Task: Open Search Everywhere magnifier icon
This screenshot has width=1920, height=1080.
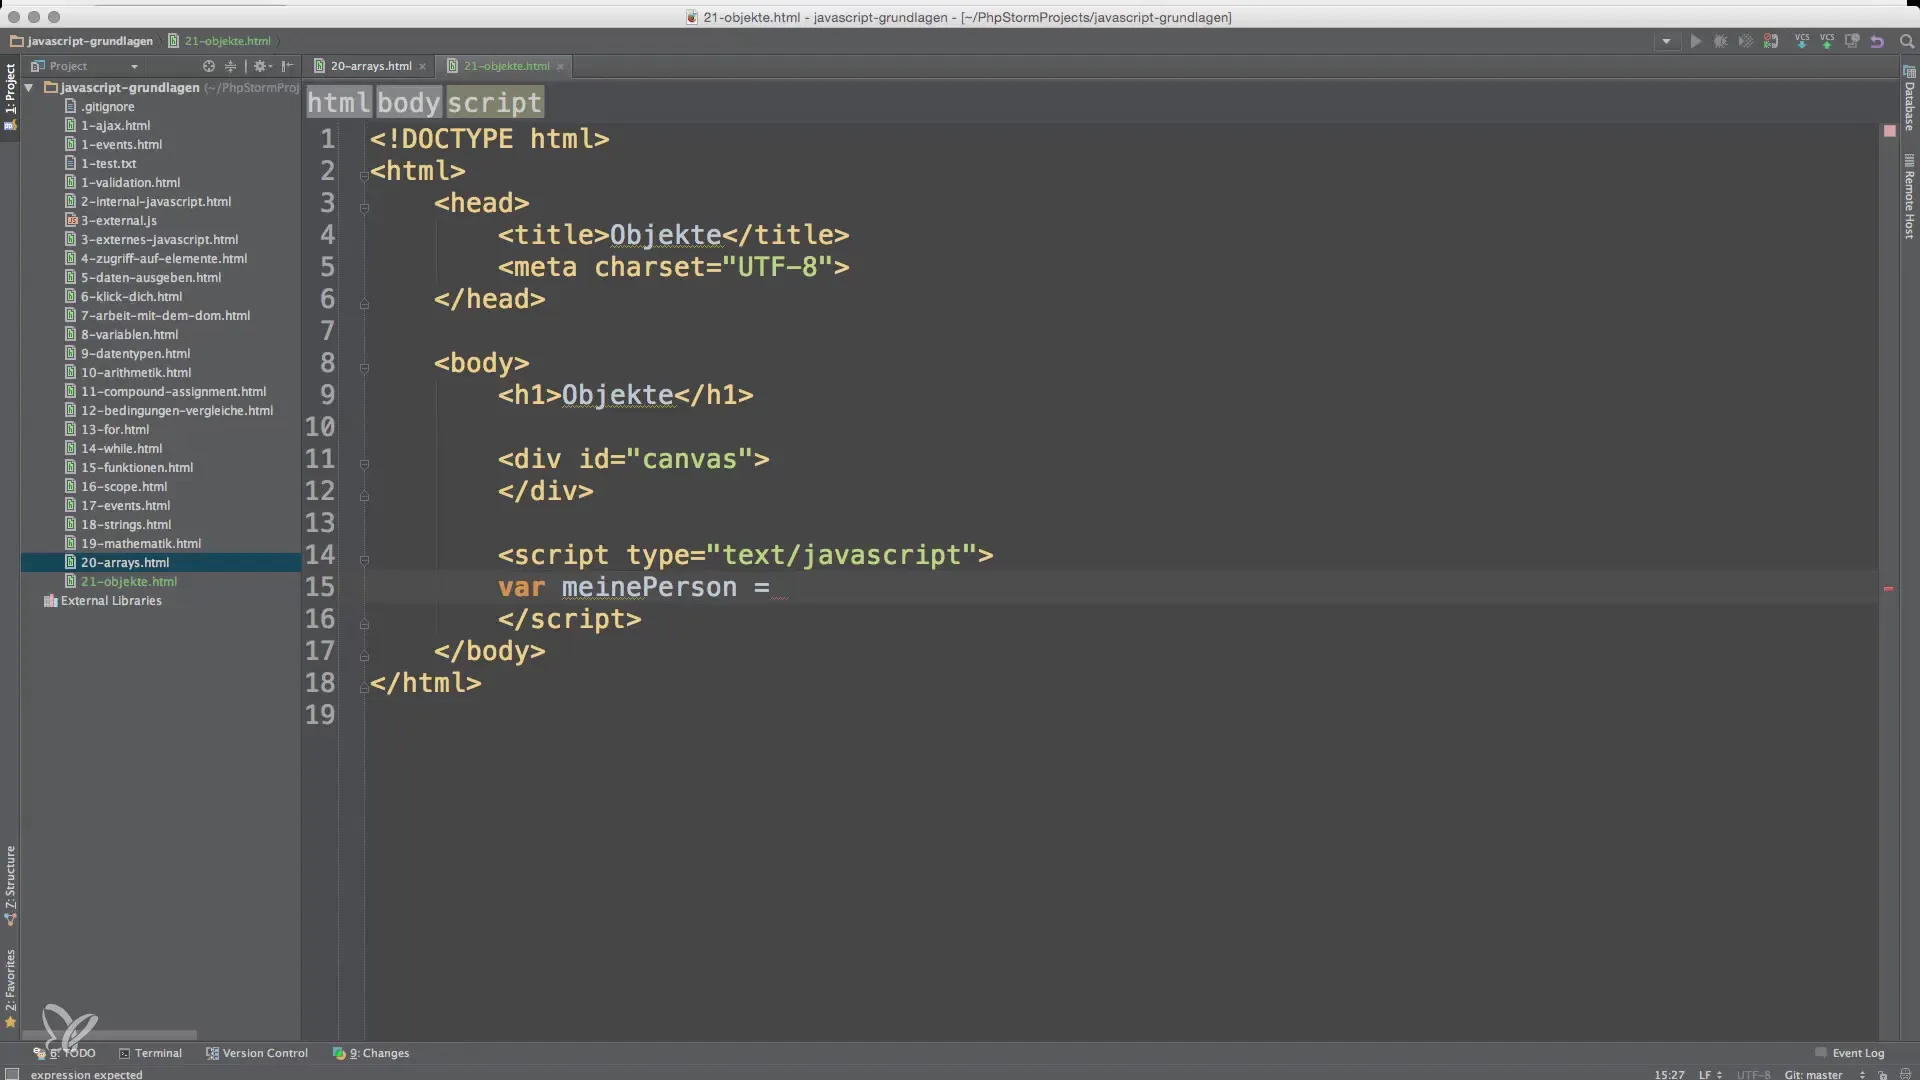Action: pos(1906,41)
